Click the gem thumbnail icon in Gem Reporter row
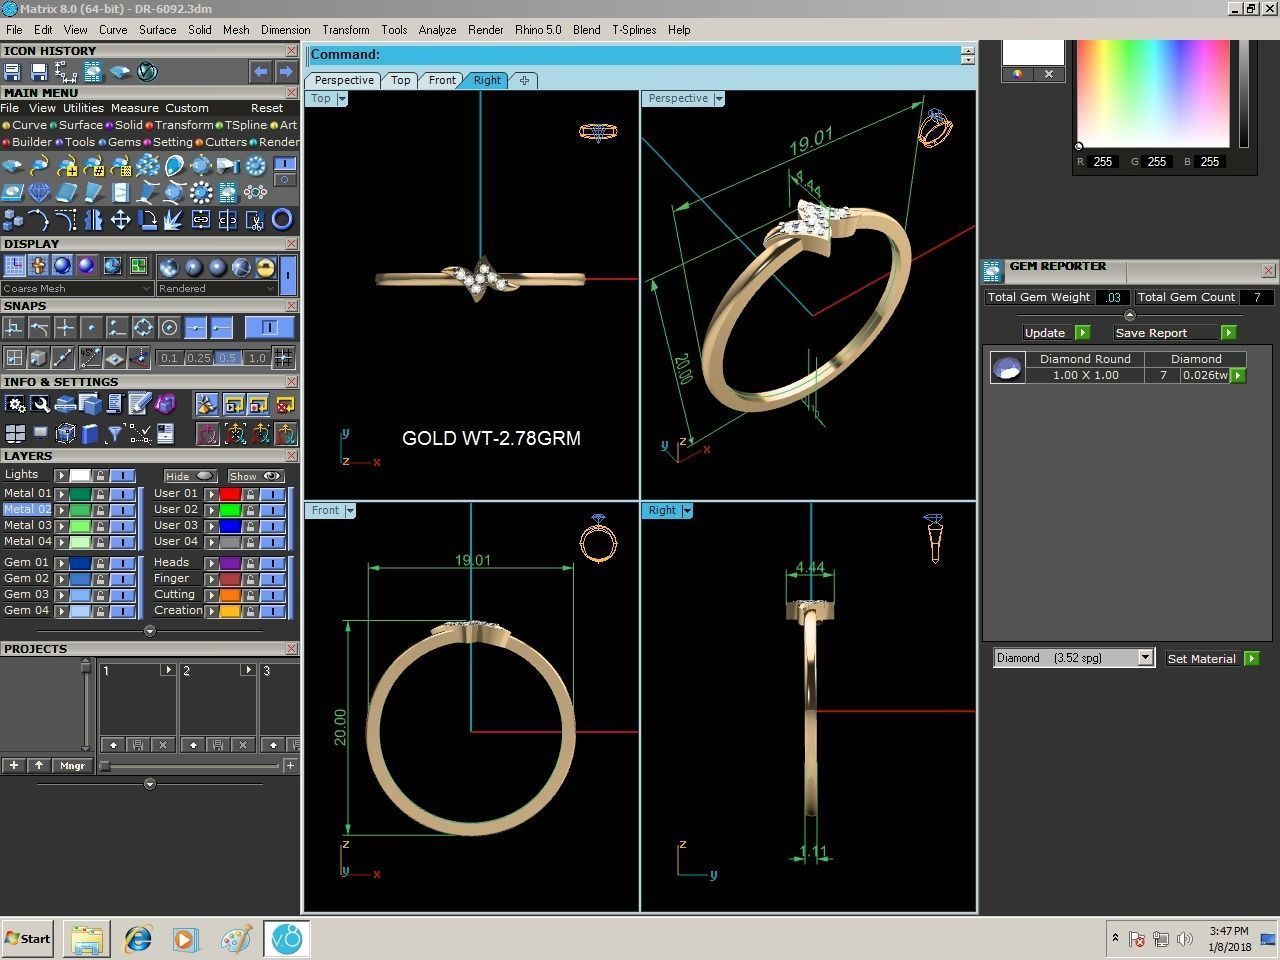The image size is (1280, 960). pyautogui.click(x=1007, y=368)
